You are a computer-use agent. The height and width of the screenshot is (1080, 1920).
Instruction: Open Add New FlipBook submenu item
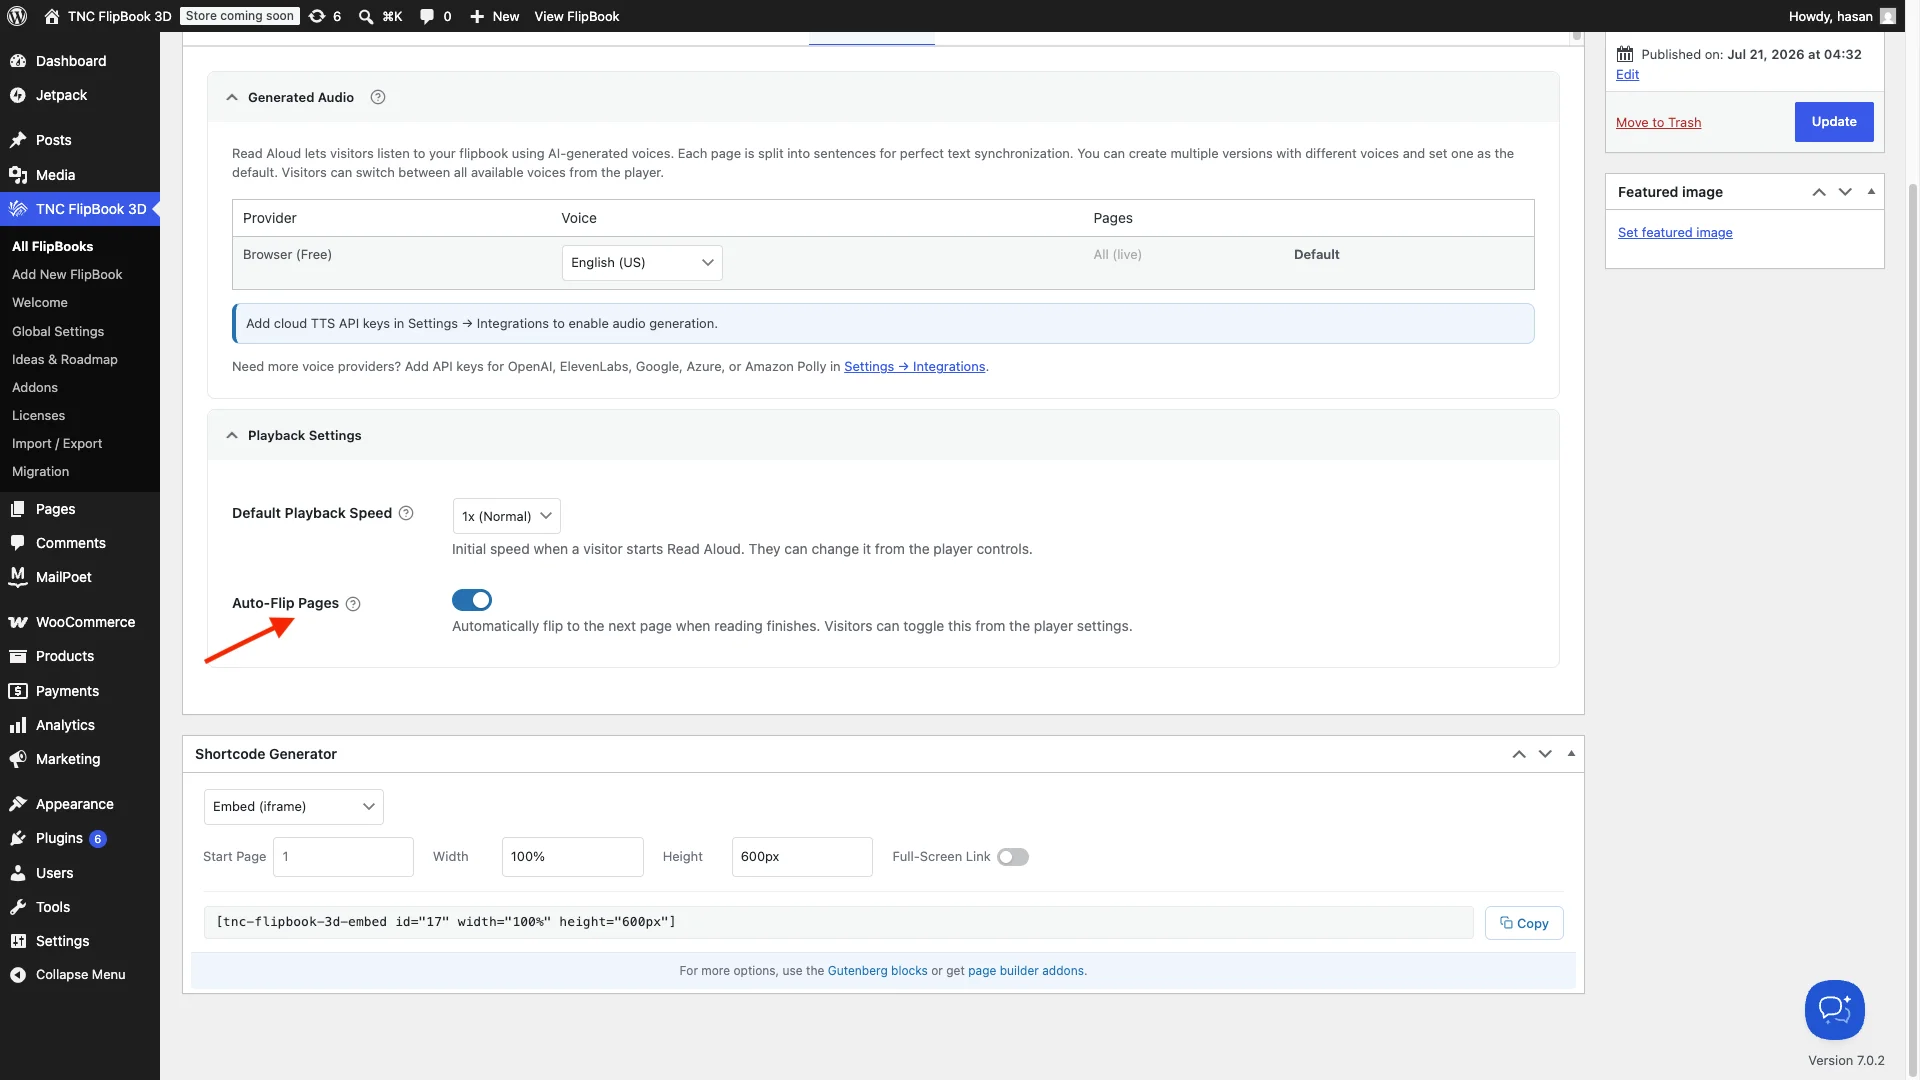click(x=67, y=274)
